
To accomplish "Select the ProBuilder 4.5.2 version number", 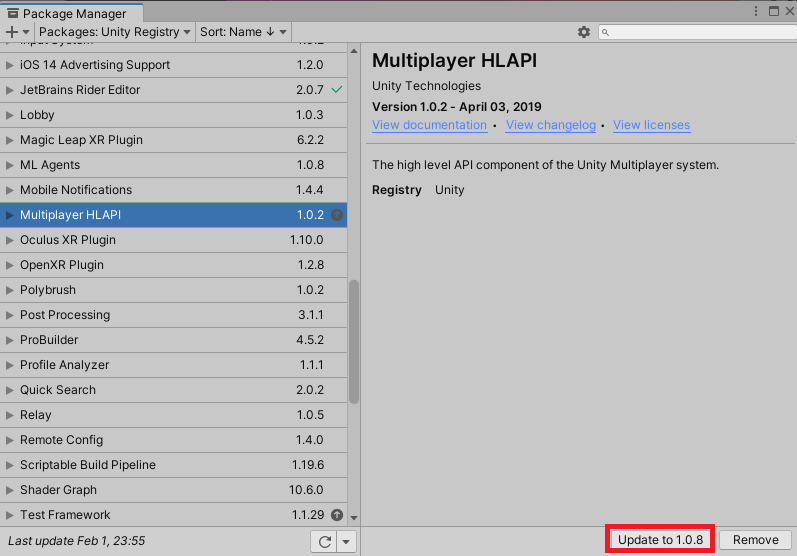I will tap(310, 340).
